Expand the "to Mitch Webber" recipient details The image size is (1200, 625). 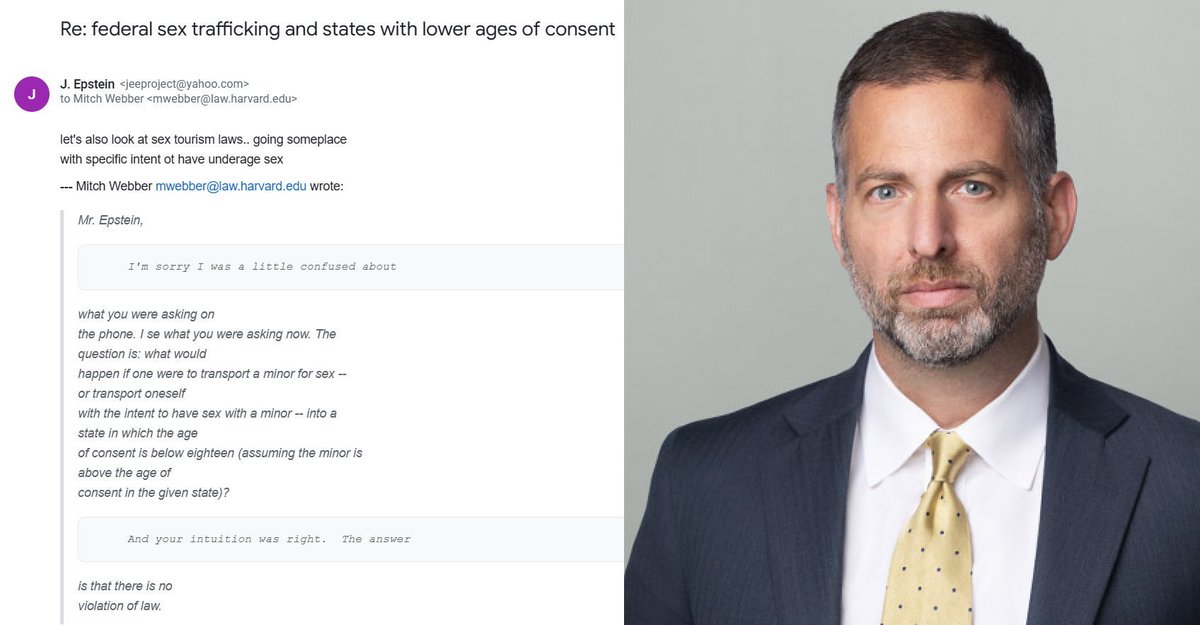tap(178, 99)
